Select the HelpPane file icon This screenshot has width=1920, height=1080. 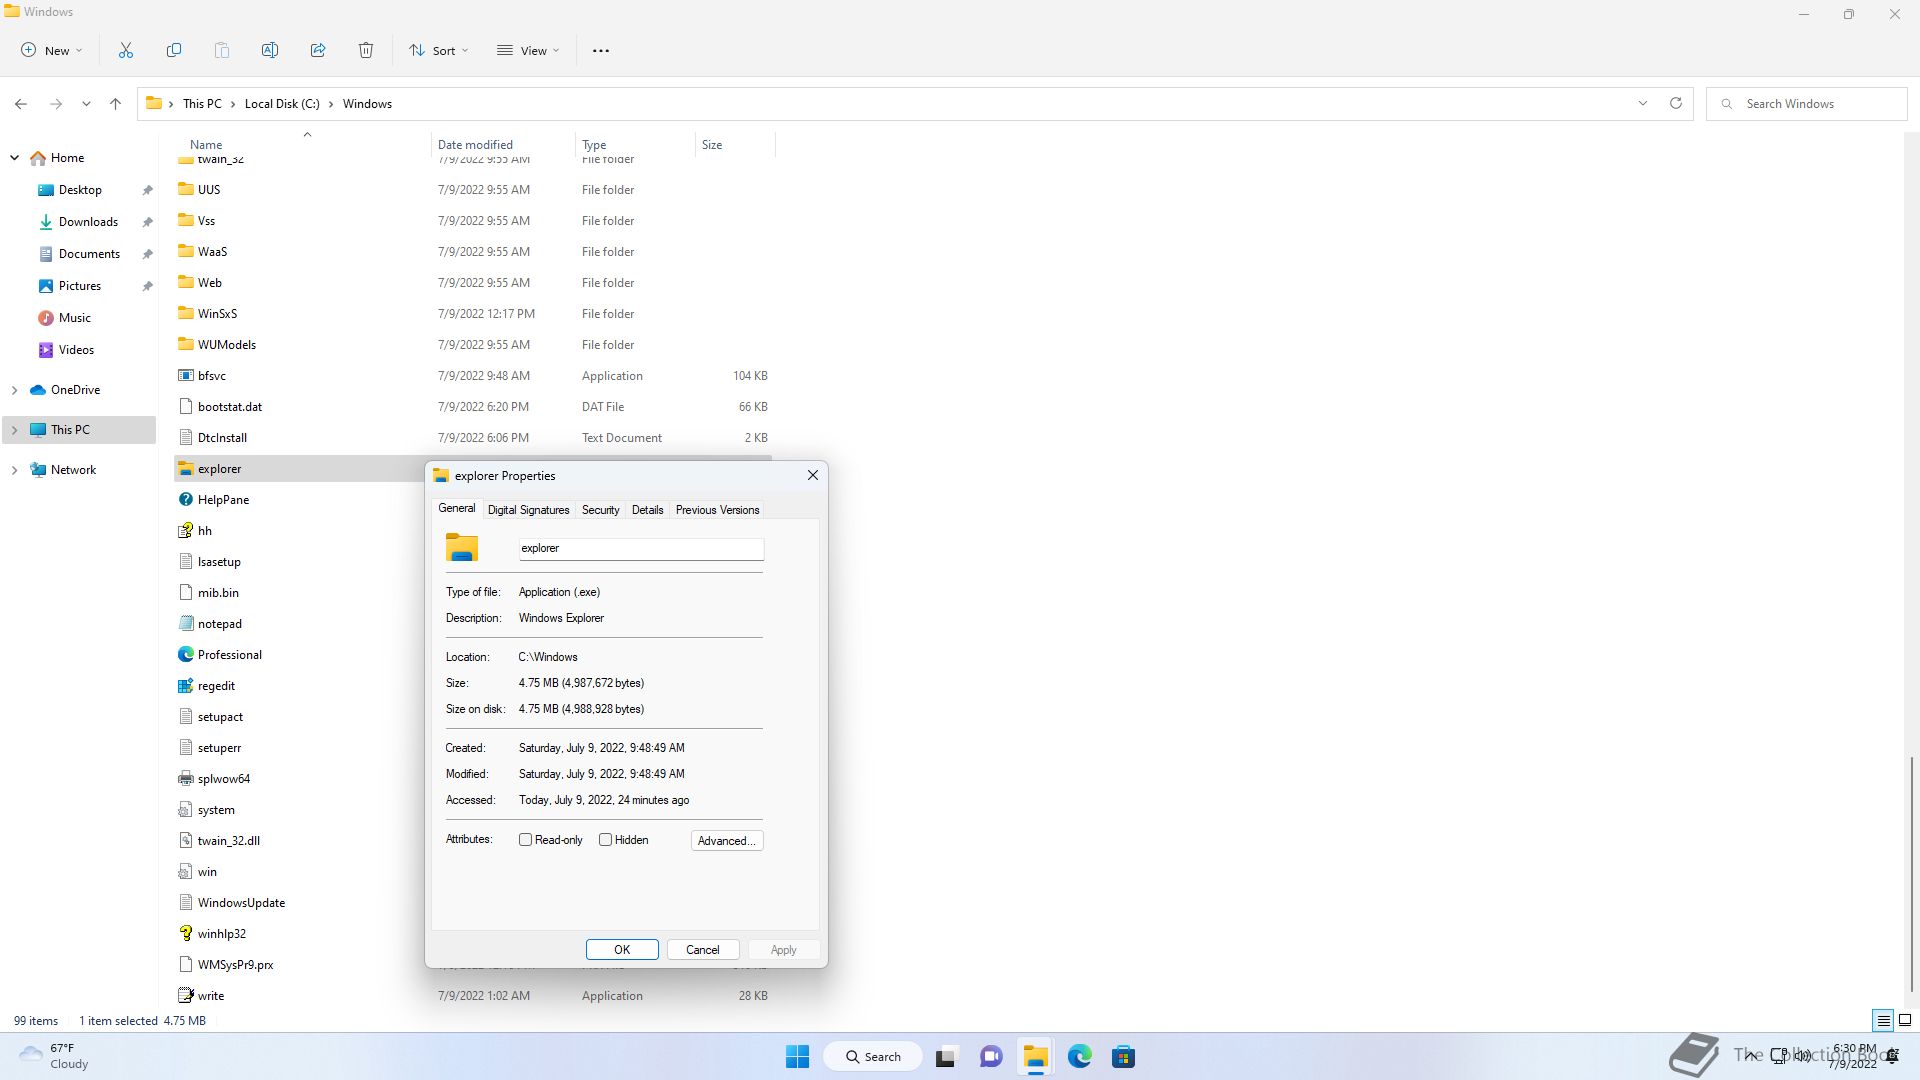point(185,500)
